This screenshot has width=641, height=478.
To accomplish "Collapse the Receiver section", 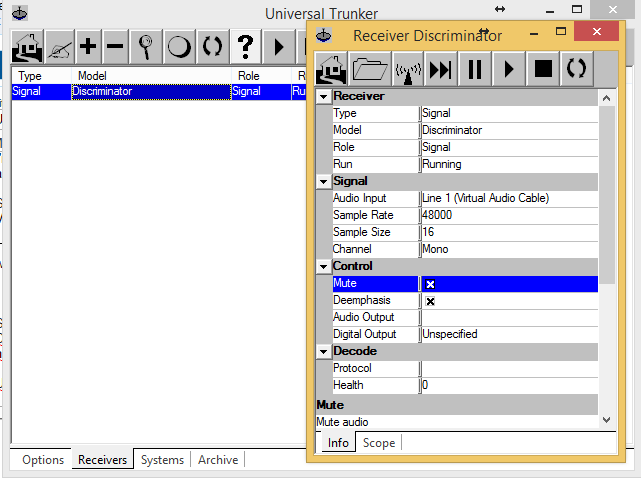I will click(324, 97).
